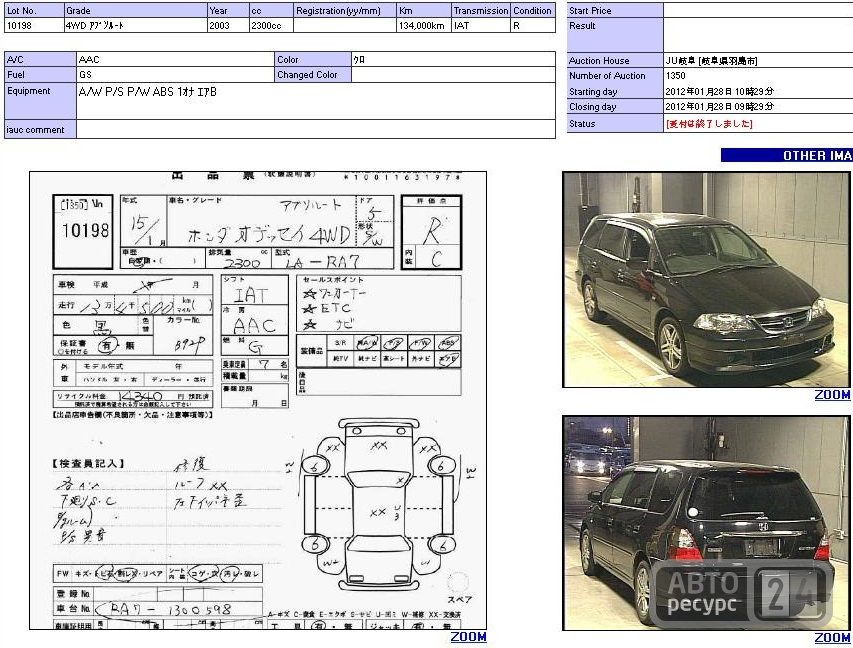
Task: Click the Lot No. column header
Action: click(22, 10)
